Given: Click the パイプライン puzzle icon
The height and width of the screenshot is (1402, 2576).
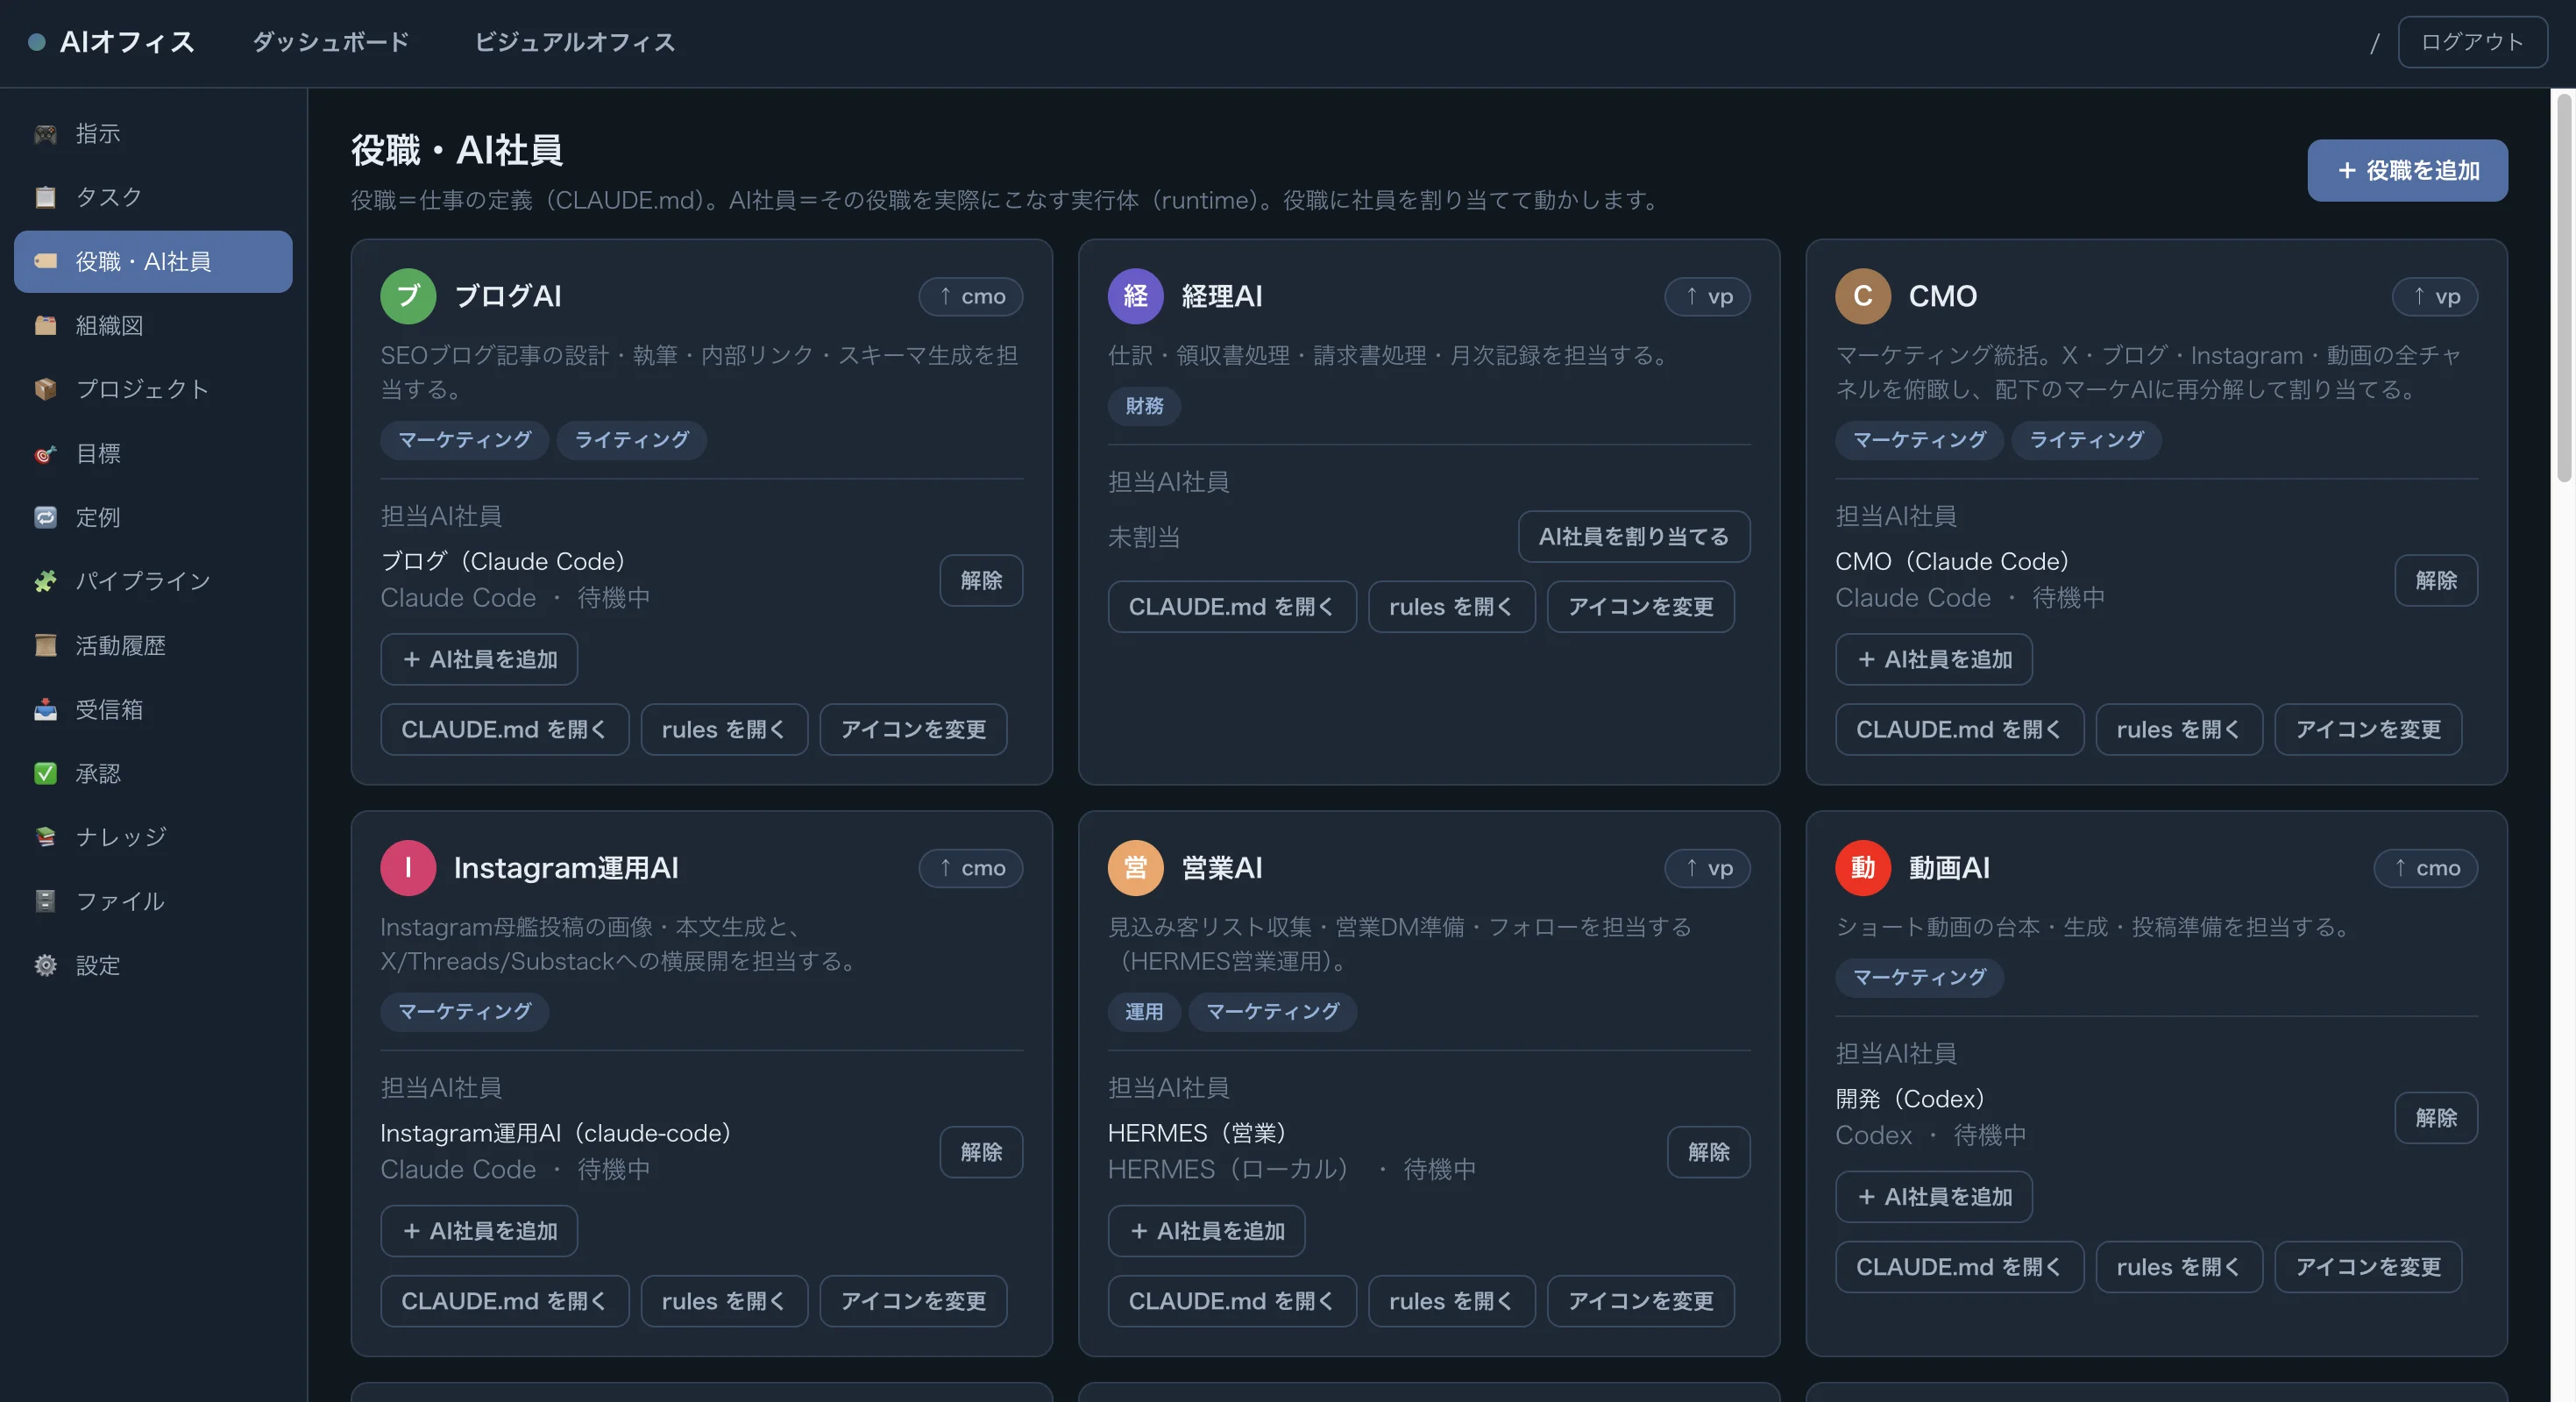Looking at the screenshot, I should coord(45,582).
